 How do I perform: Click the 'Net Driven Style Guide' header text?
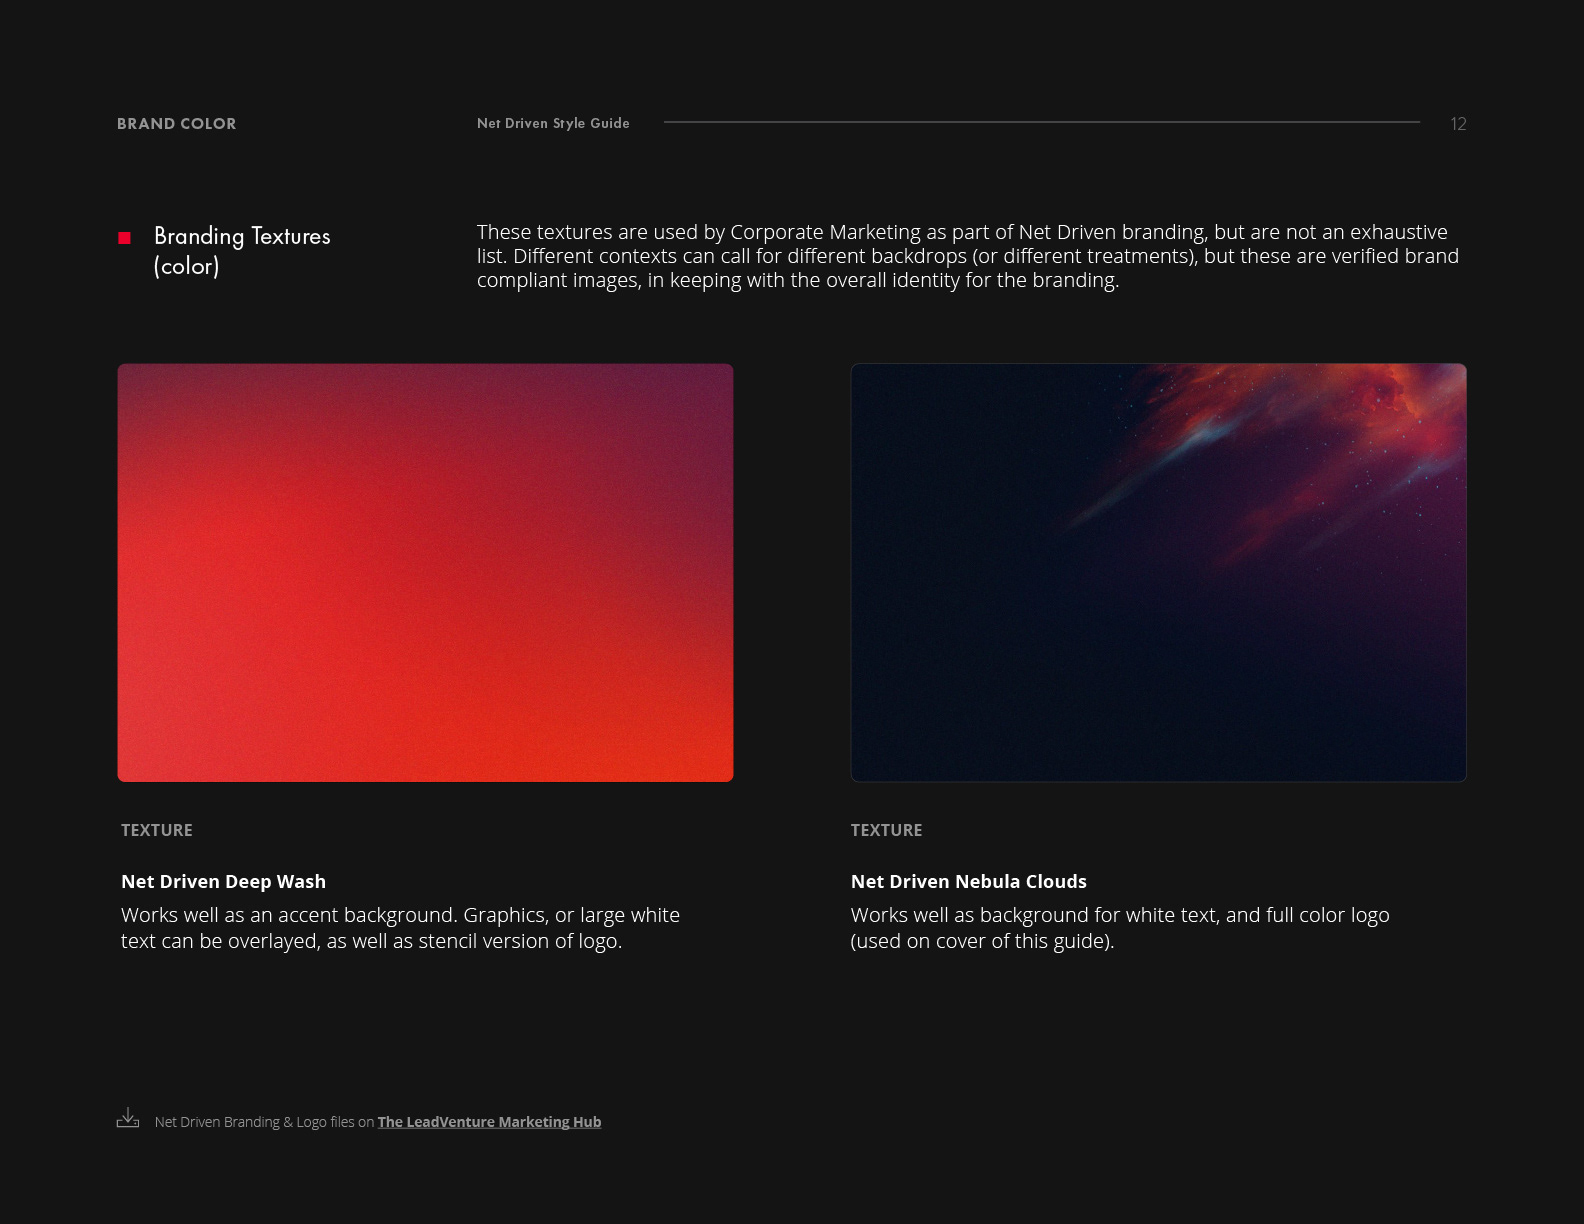click(553, 123)
